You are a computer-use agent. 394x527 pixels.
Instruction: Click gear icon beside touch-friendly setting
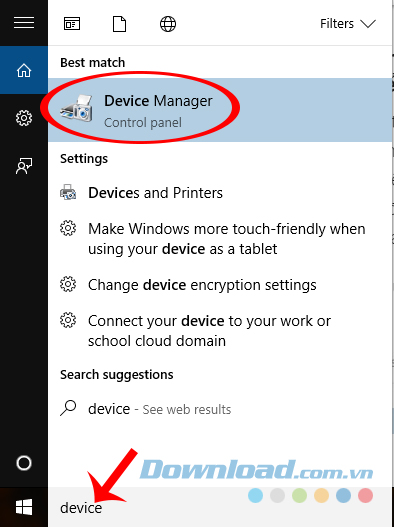click(x=68, y=229)
